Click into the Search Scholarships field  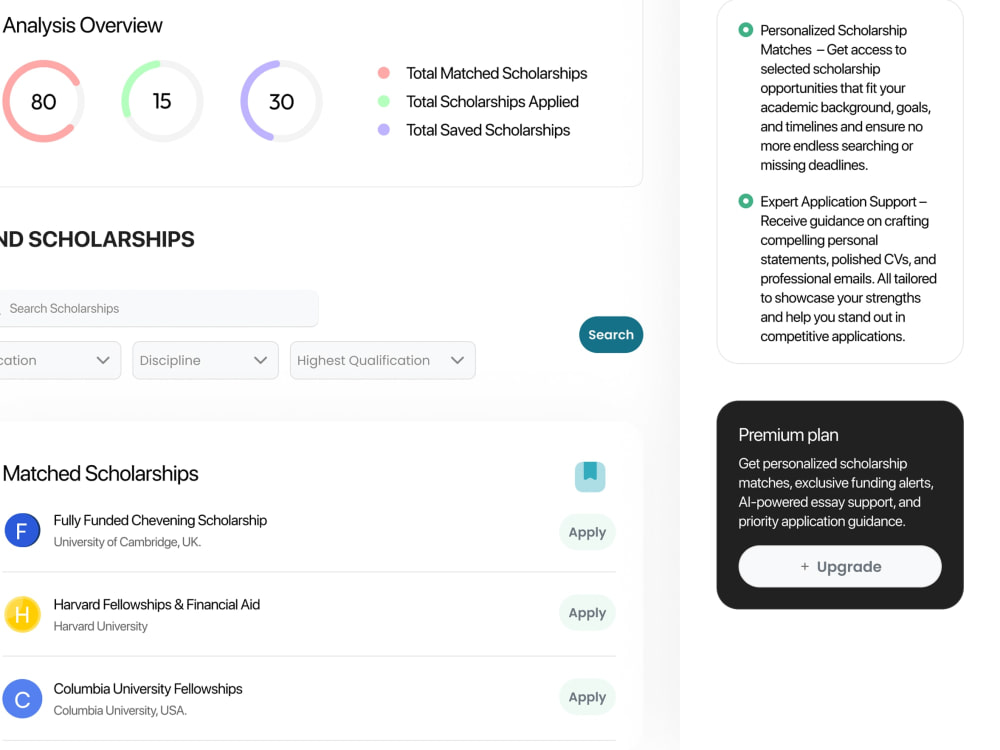pos(159,309)
